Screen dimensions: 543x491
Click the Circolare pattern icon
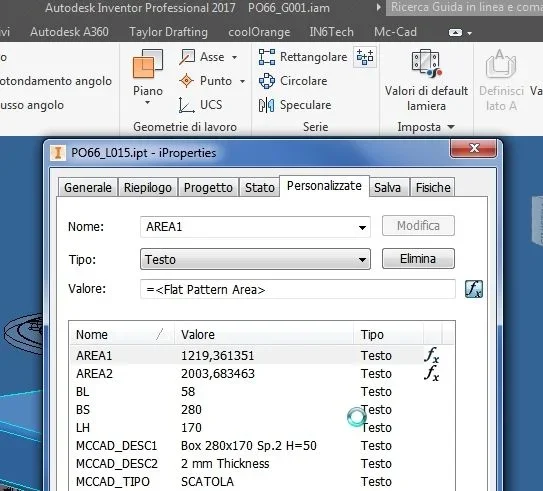(267, 81)
